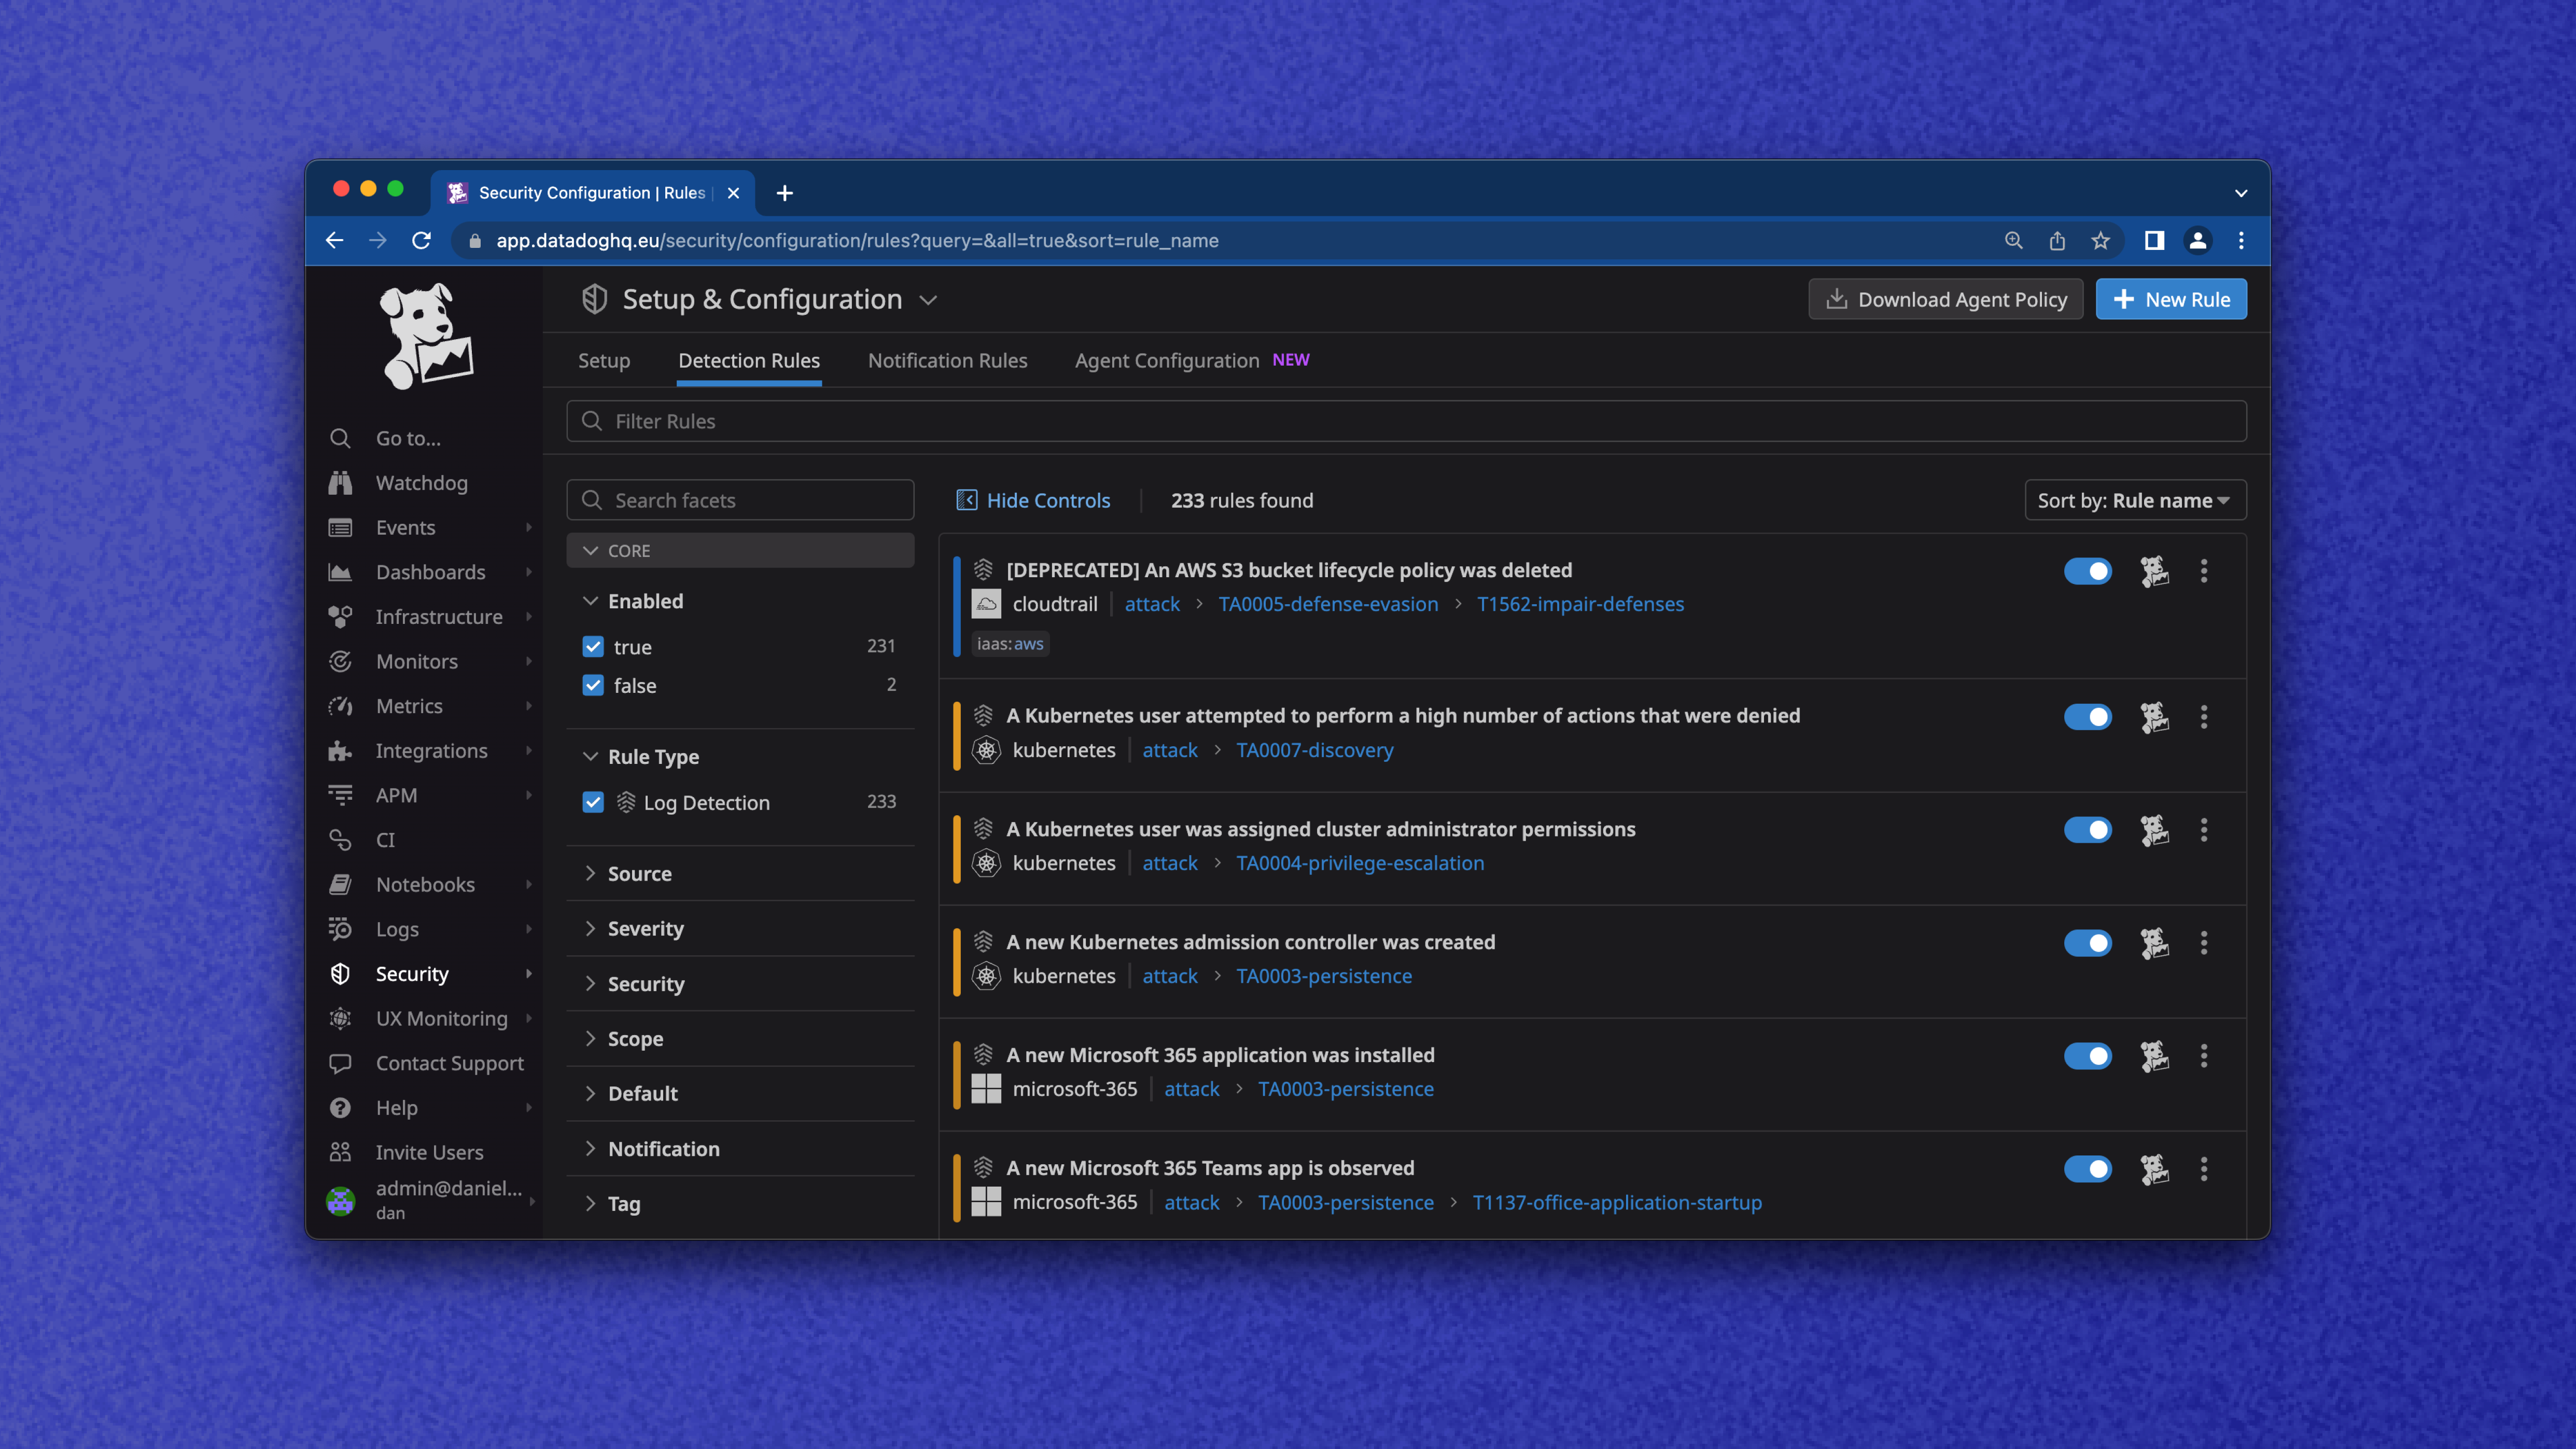Screen dimensions: 2576x1449
Task: Click the TA0004-privilege-escalation link
Action: 1360,863
